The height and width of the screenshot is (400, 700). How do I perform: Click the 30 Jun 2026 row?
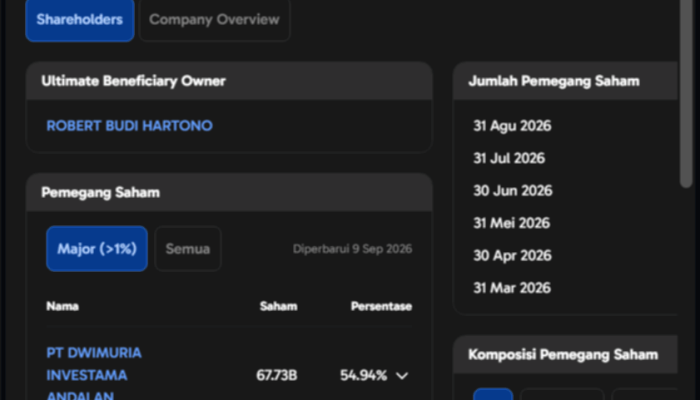click(x=512, y=191)
